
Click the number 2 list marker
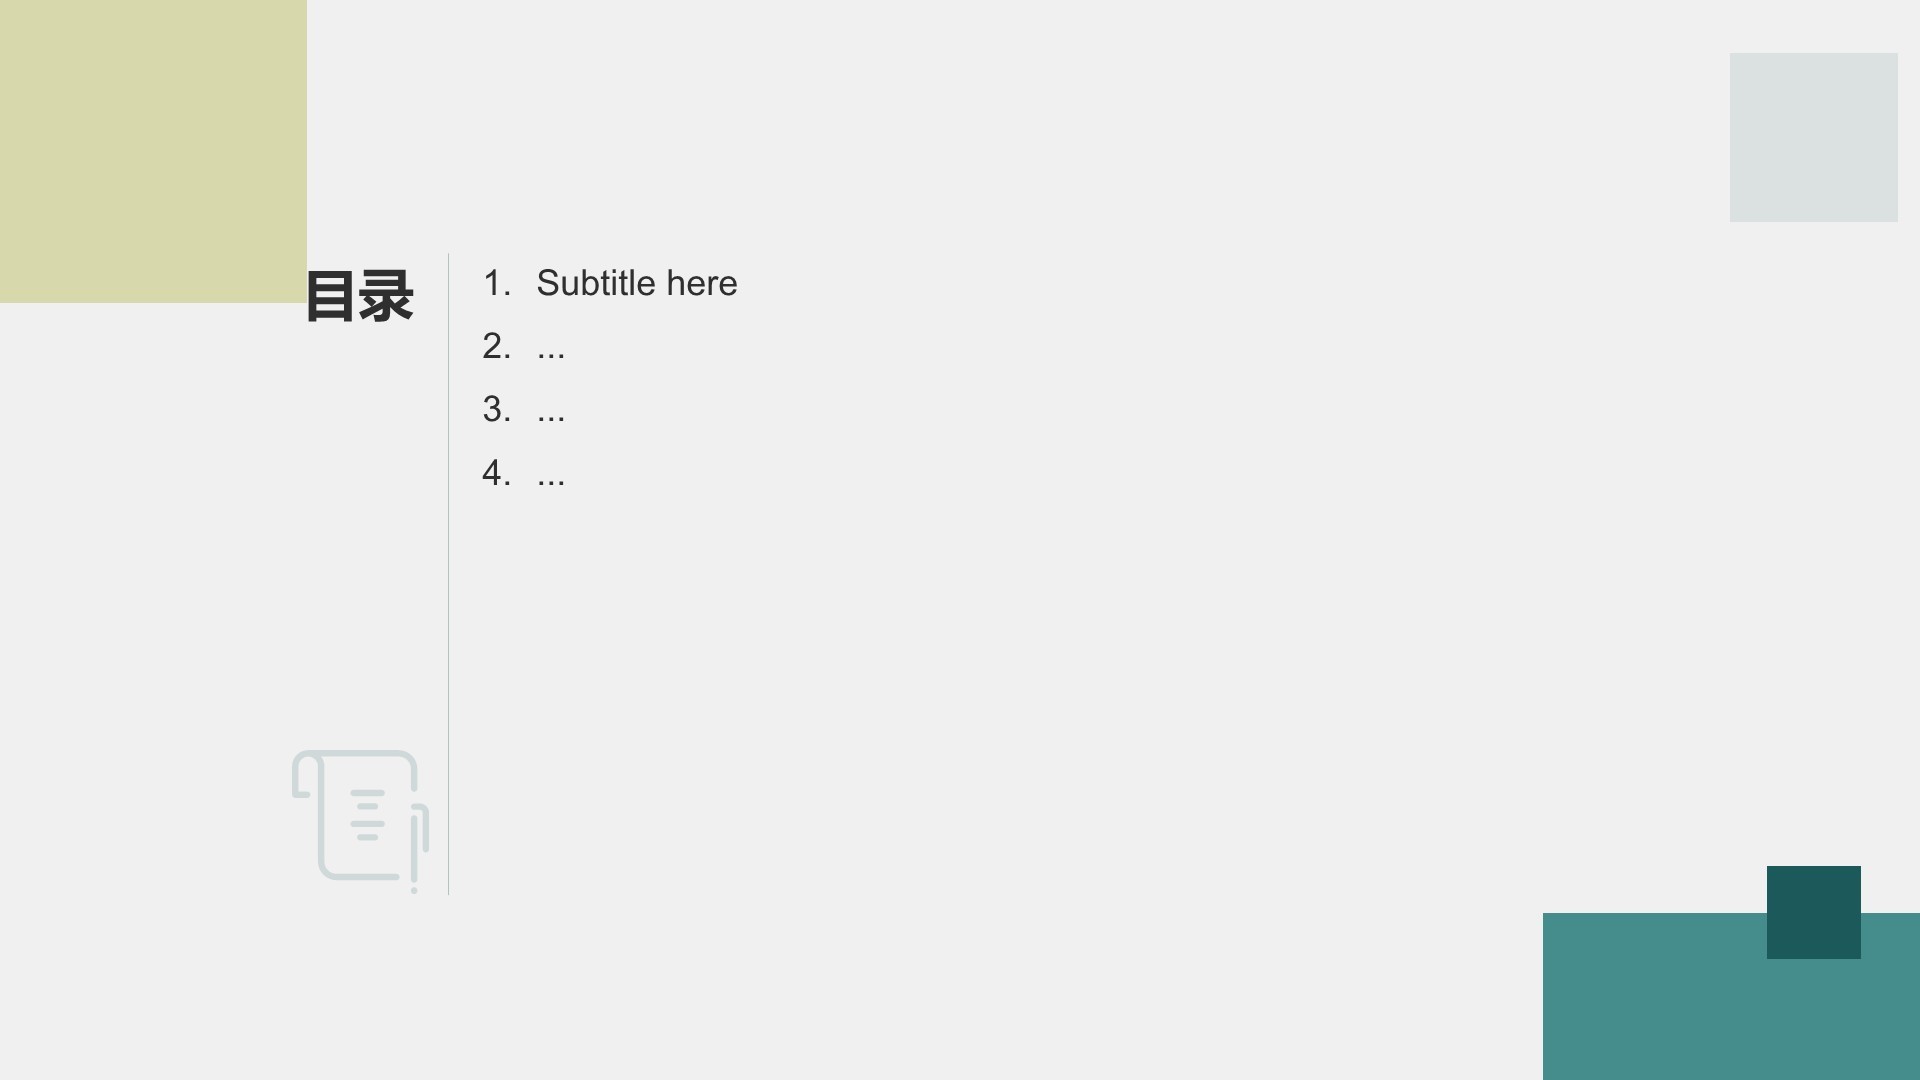pyautogui.click(x=497, y=346)
